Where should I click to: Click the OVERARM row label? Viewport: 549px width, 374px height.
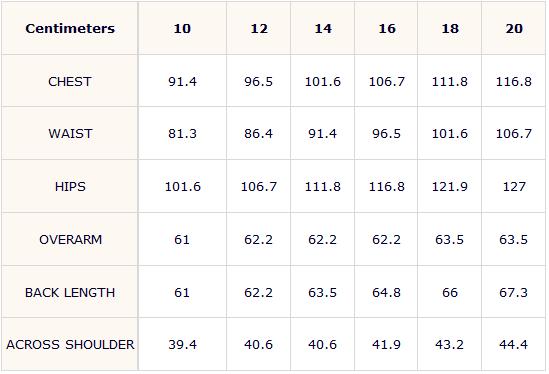tap(70, 240)
